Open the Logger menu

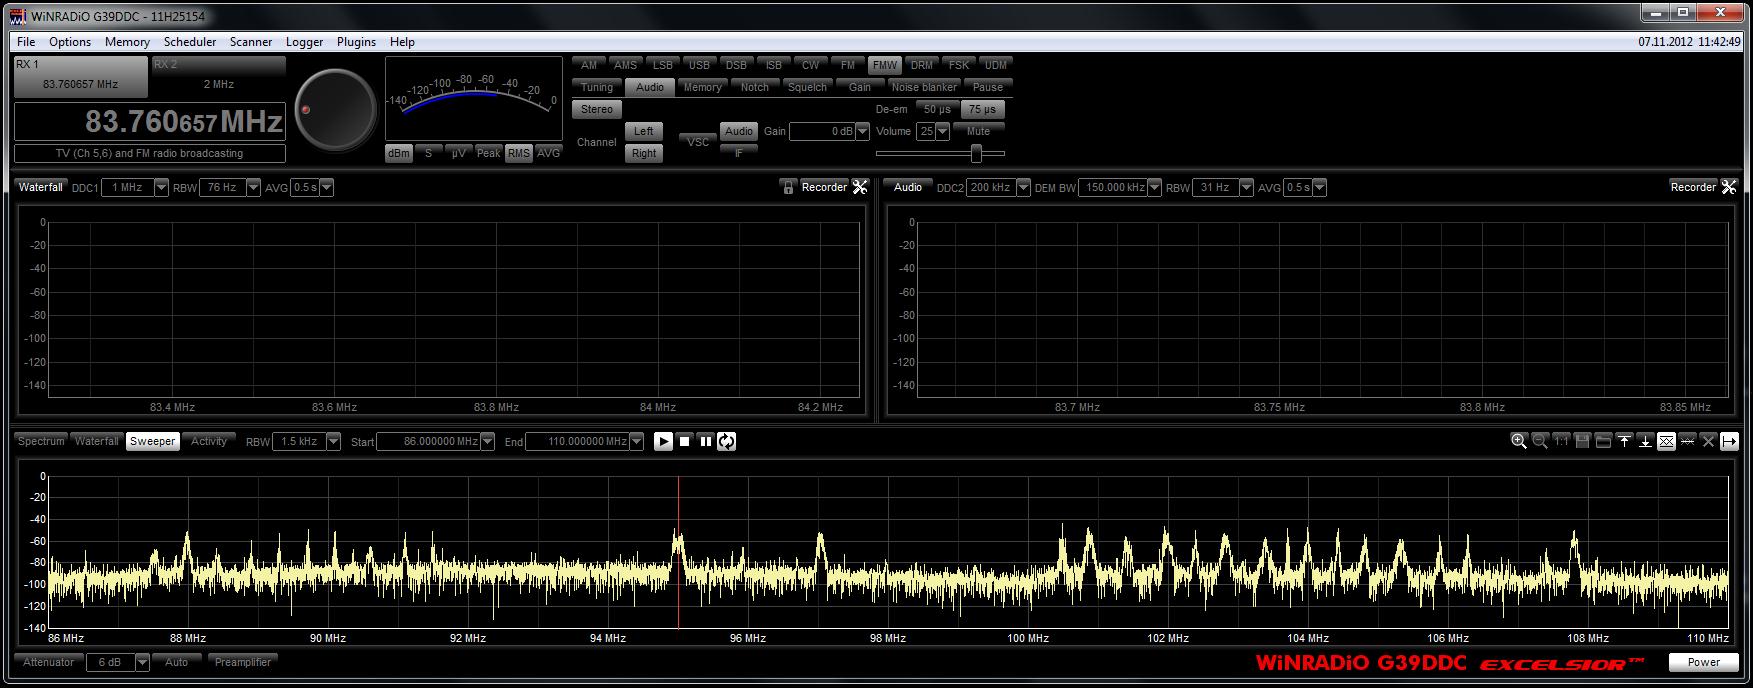point(304,42)
